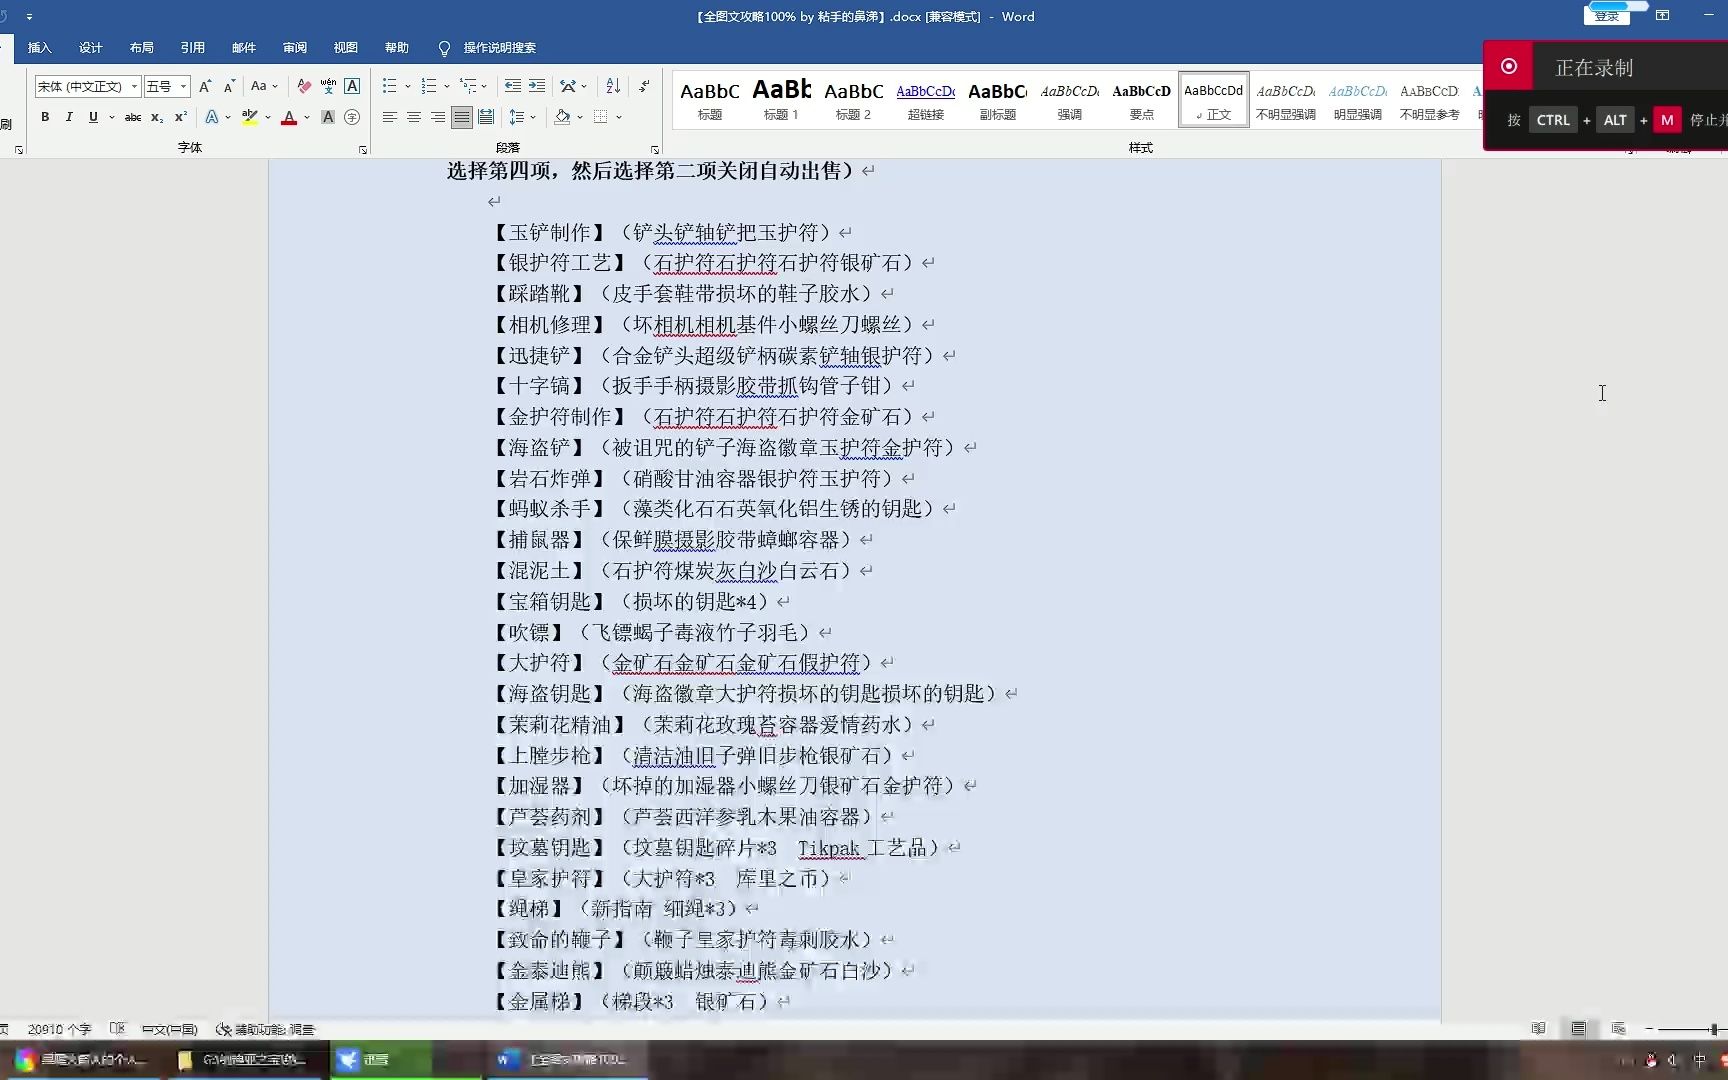Apply 超链接 style
This screenshot has width=1728, height=1080.
click(925, 99)
